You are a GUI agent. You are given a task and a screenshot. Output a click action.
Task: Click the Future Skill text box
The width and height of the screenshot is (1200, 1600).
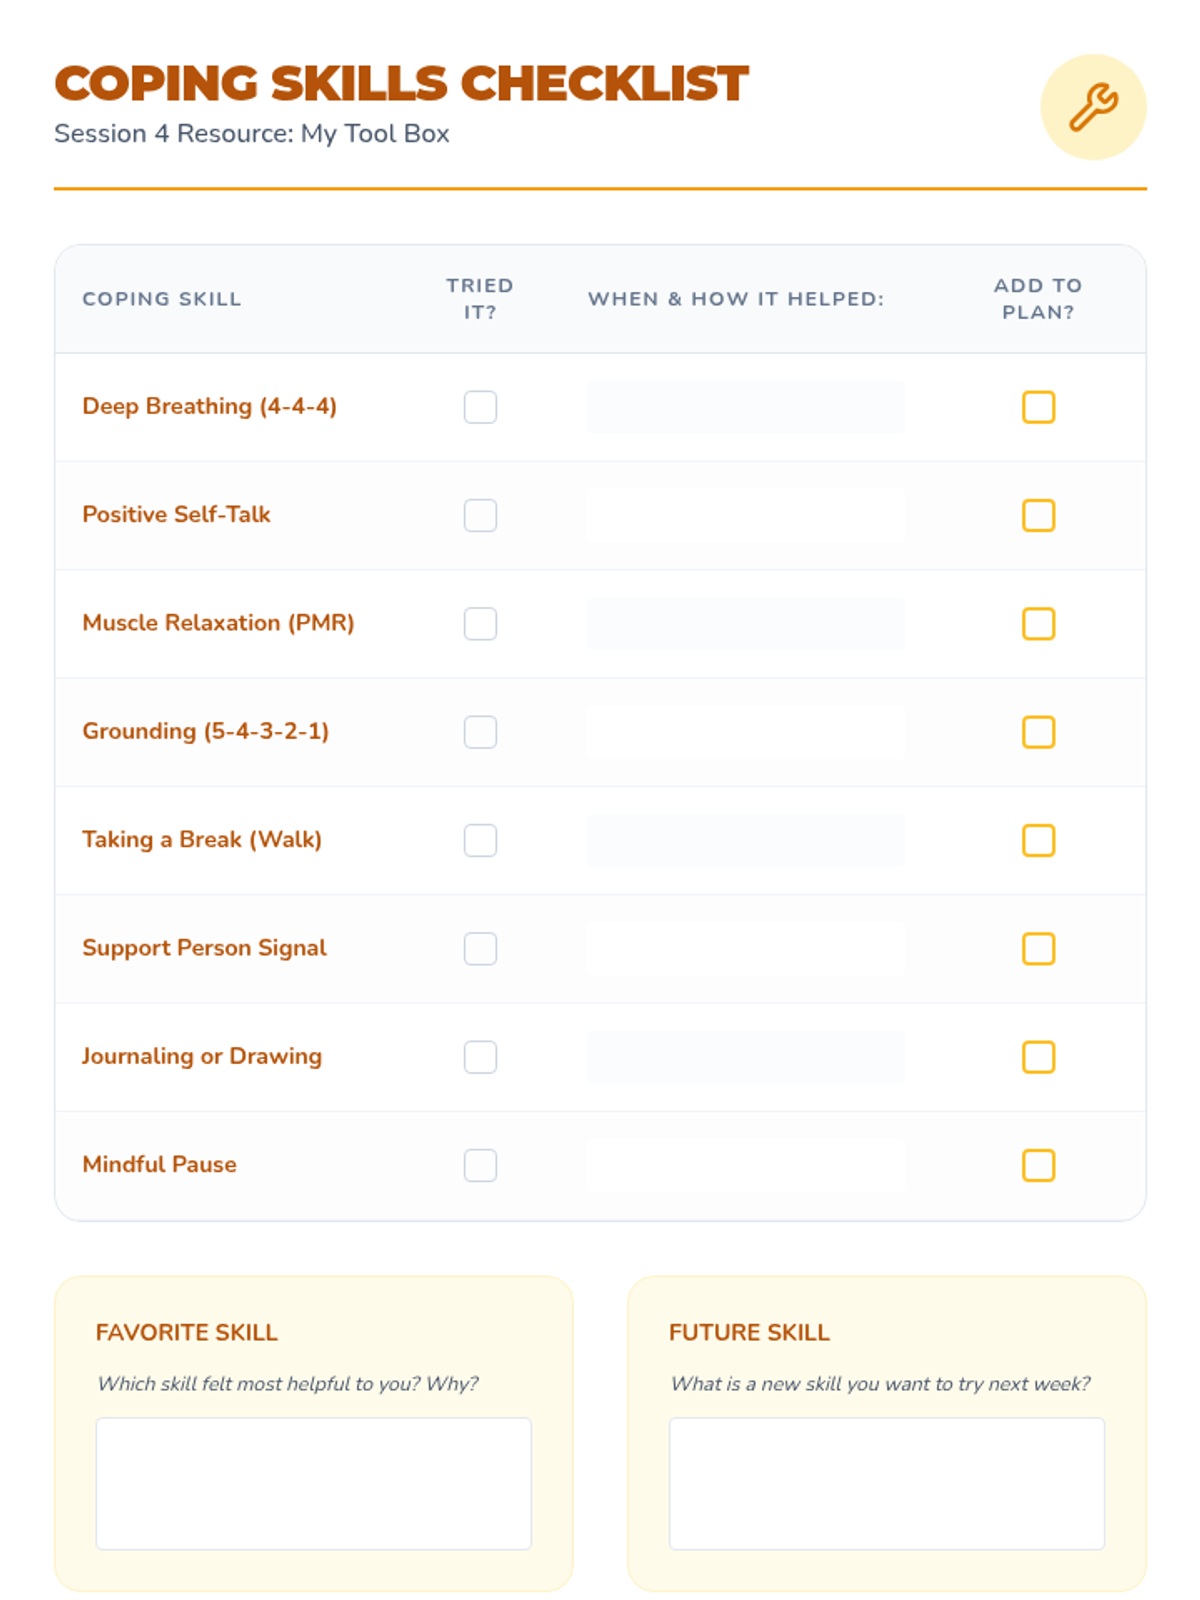pos(887,1483)
